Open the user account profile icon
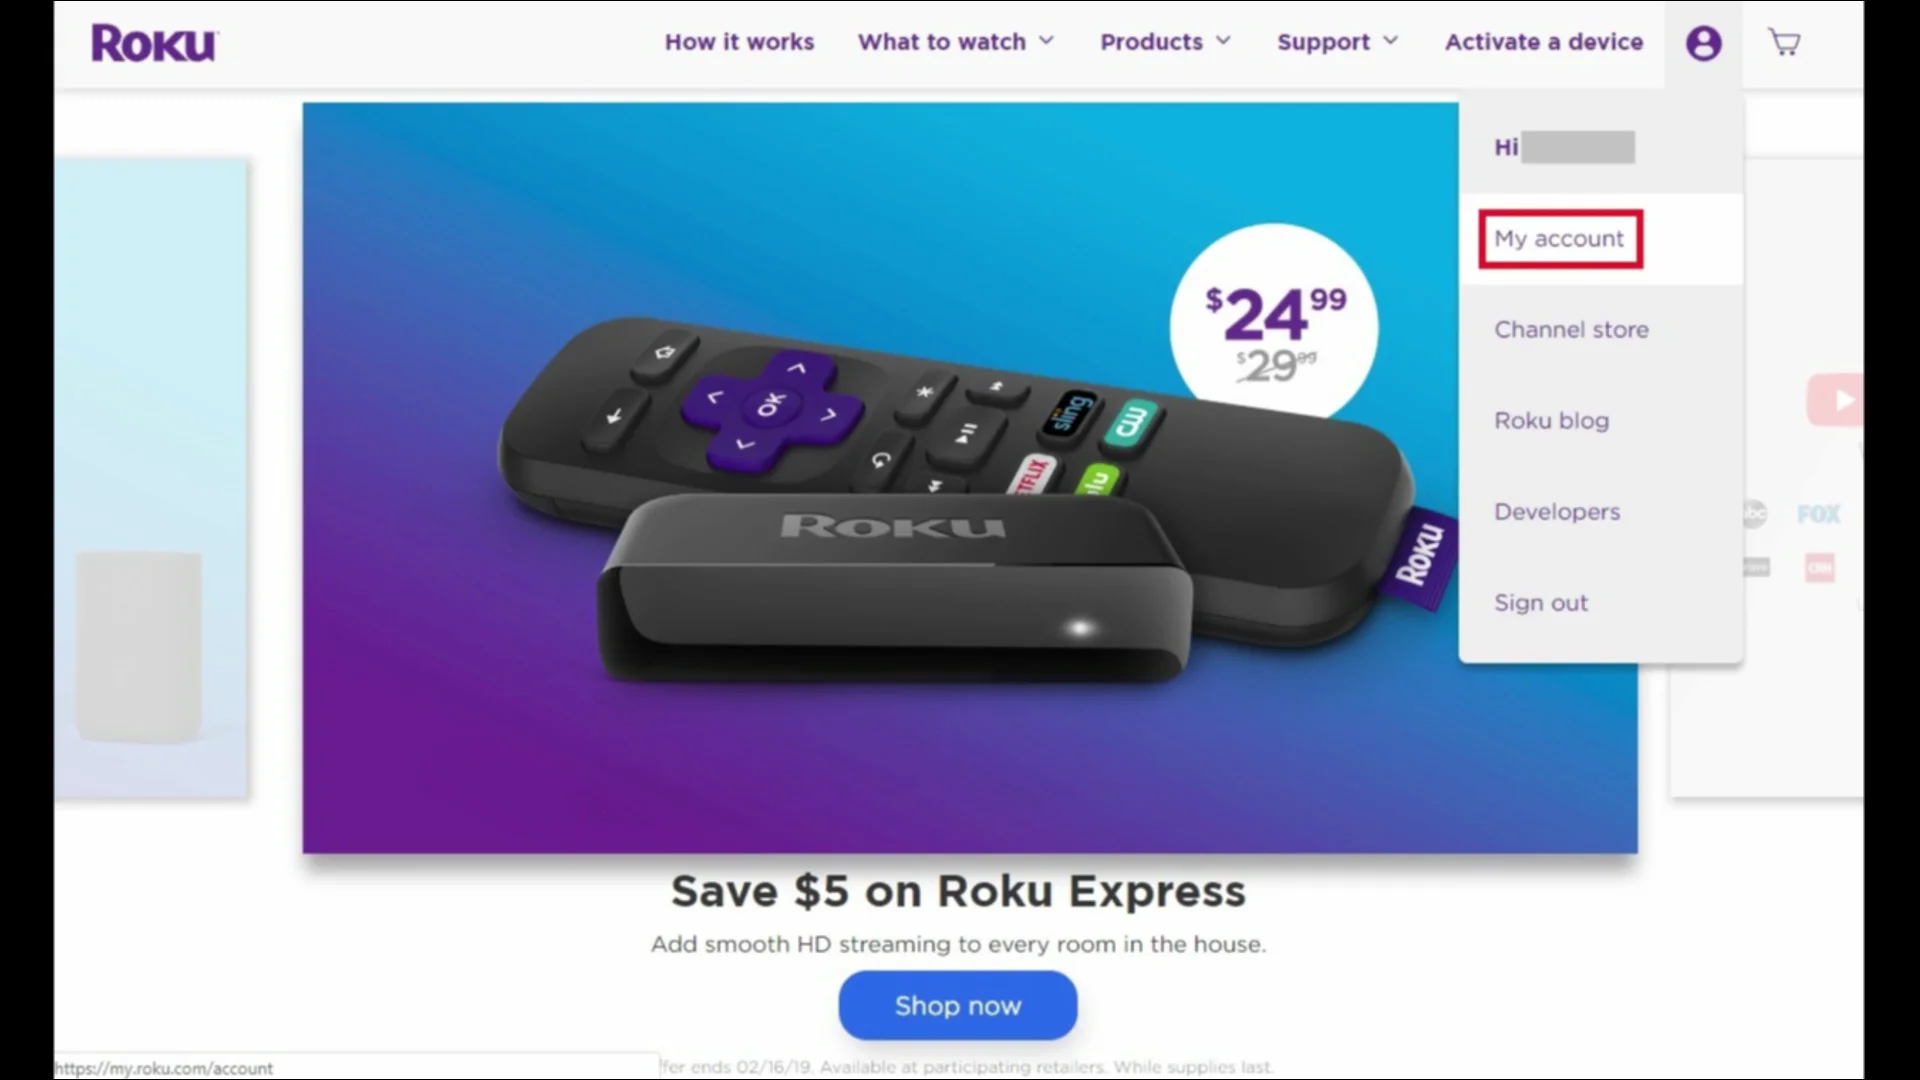This screenshot has height=1080, width=1920. tap(1703, 43)
